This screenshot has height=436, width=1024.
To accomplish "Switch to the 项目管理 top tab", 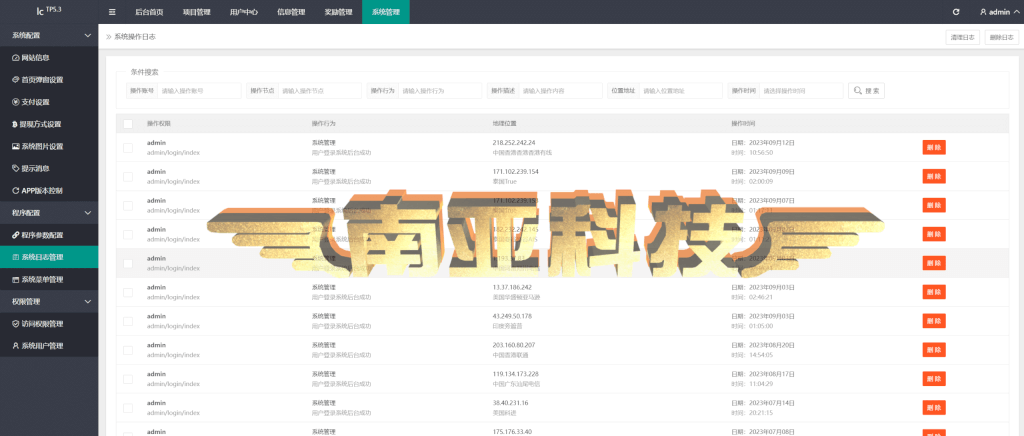I will [x=197, y=12].
